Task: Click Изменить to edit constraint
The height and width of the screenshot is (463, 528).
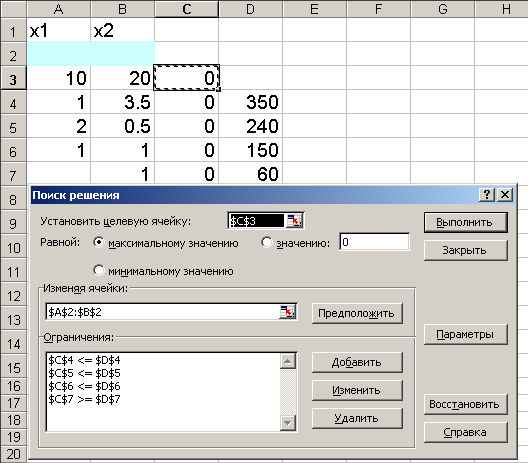Action: (x=357, y=390)
